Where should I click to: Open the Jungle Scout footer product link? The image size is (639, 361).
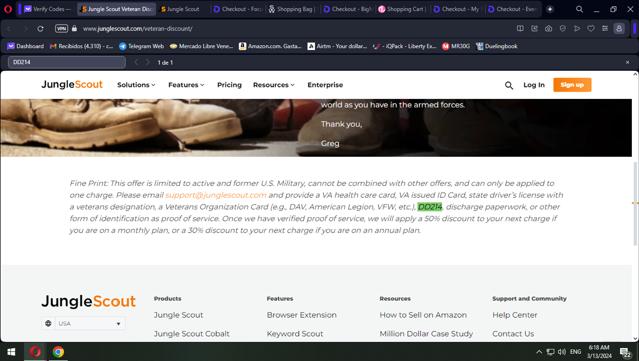[178, 315]
